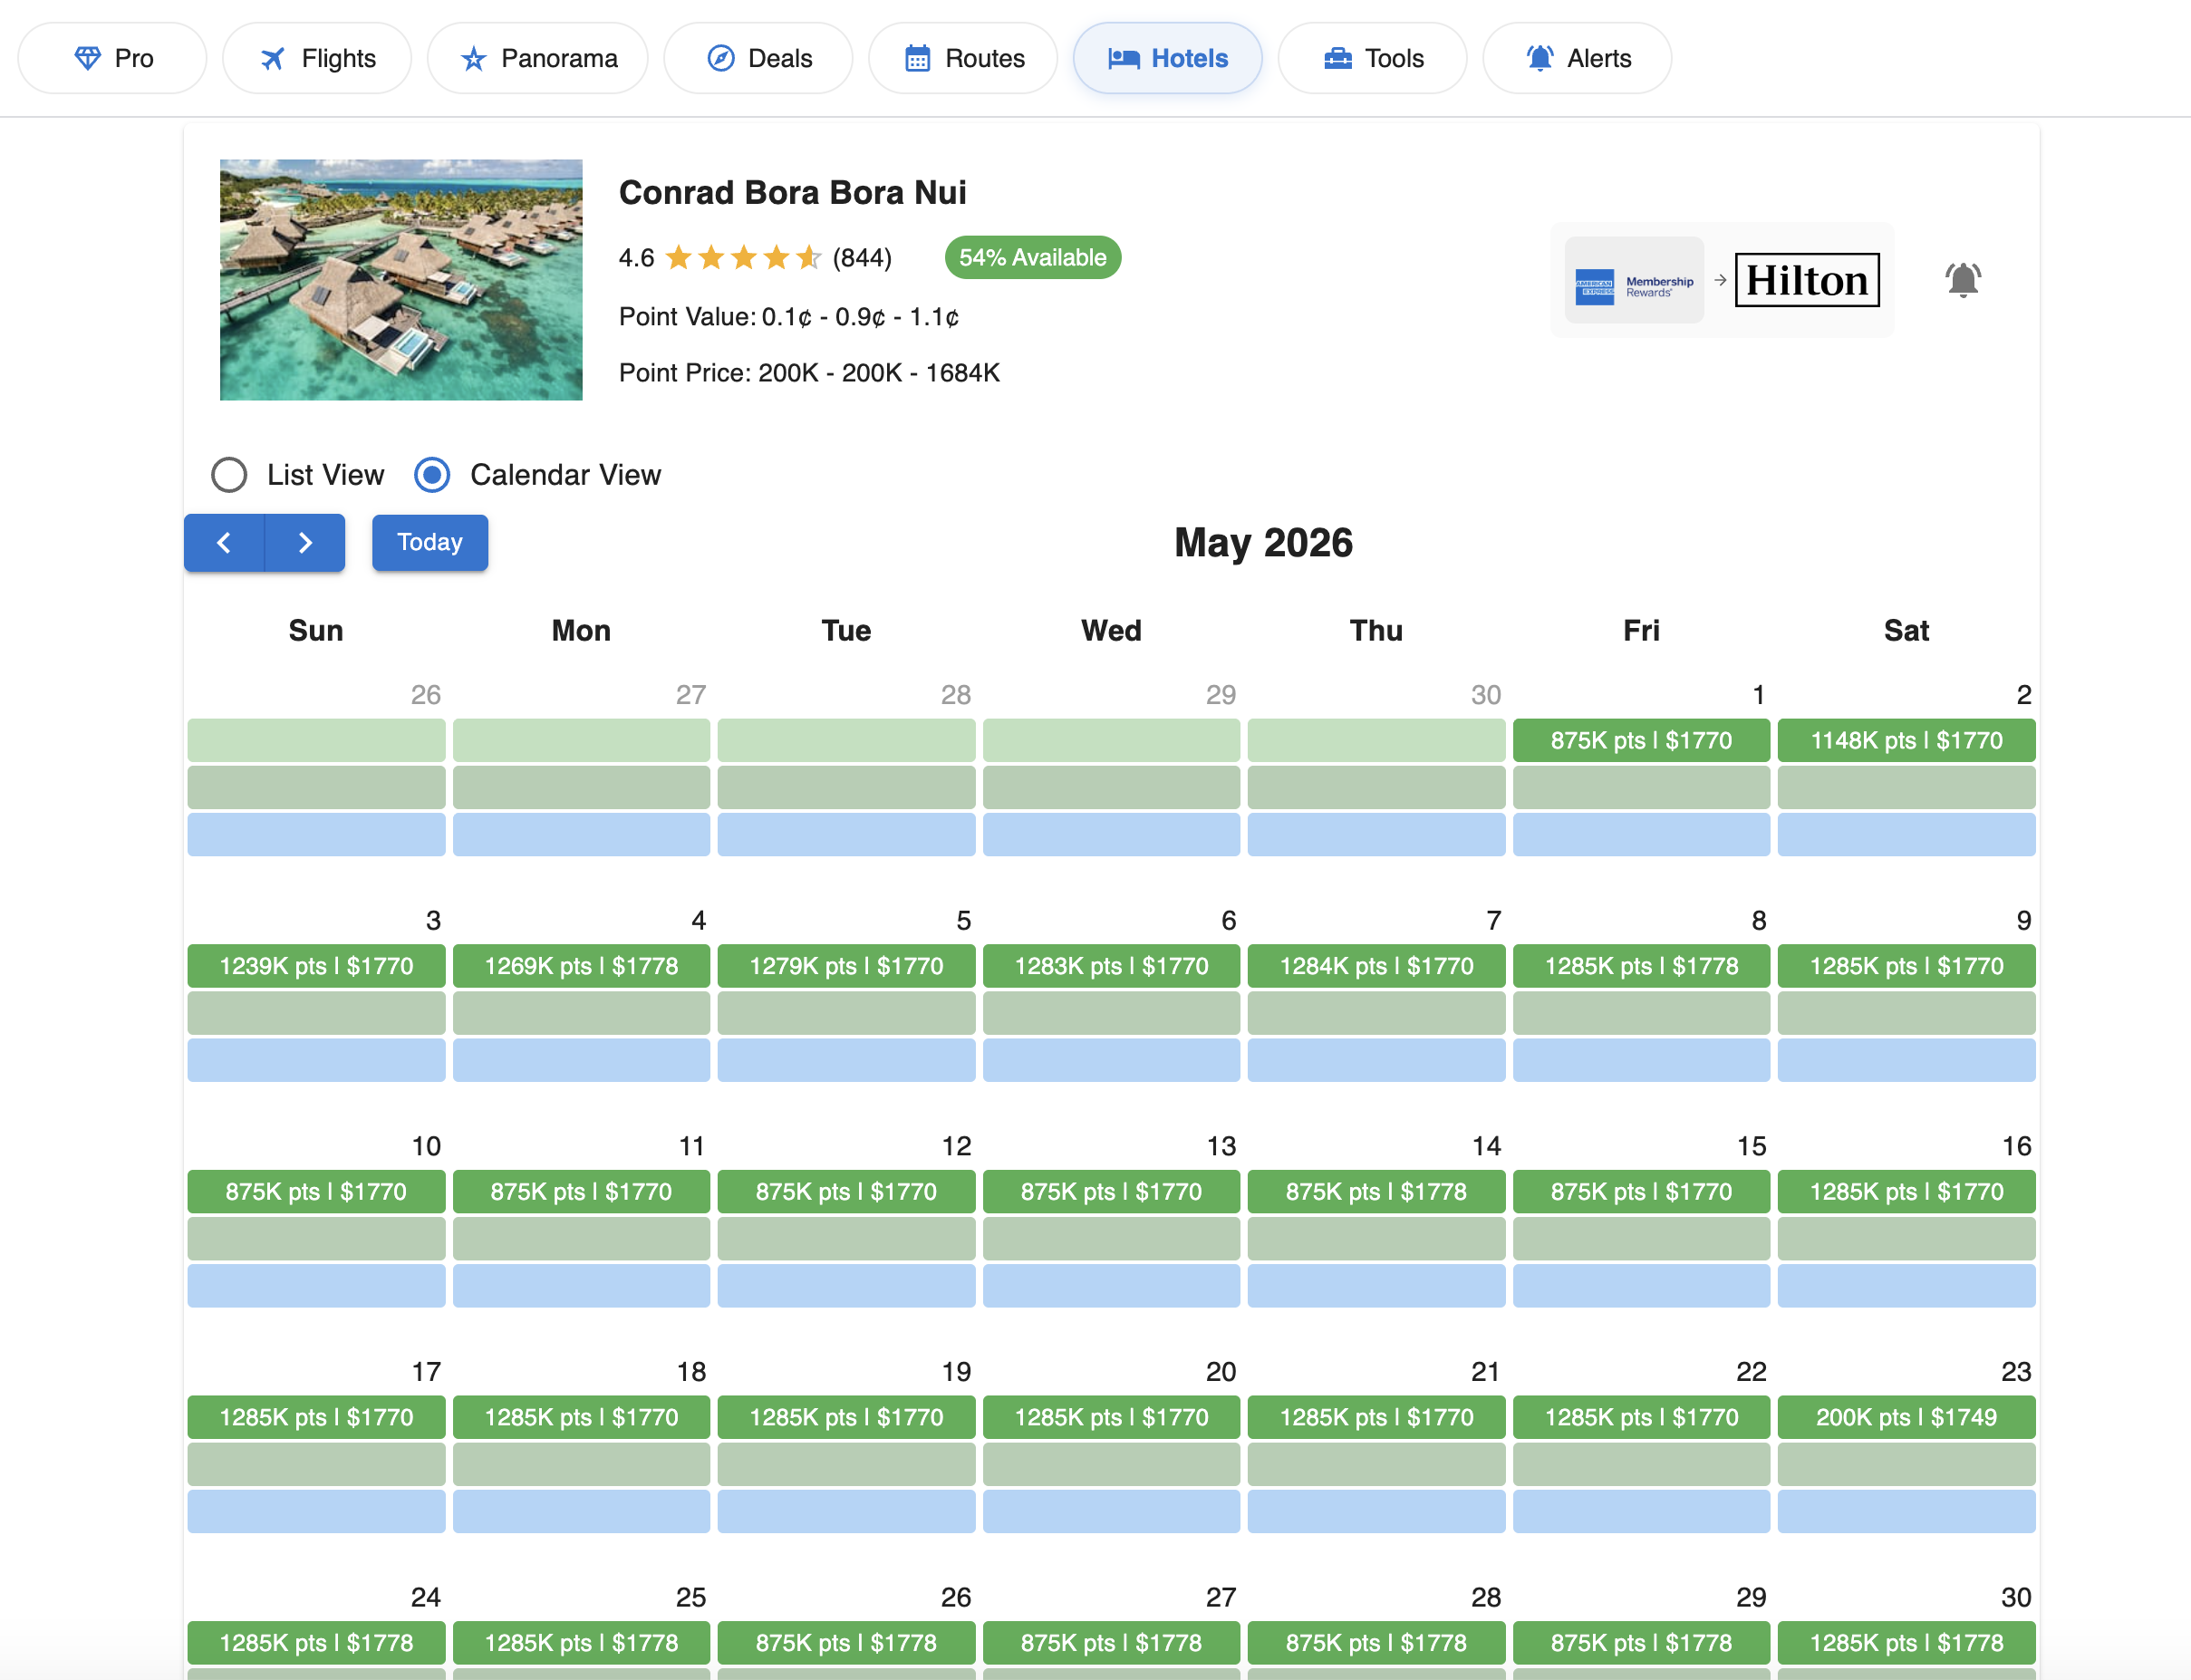2191x1680 pixels.
Task: Go to the Deals tab
Action: point(758,58)
